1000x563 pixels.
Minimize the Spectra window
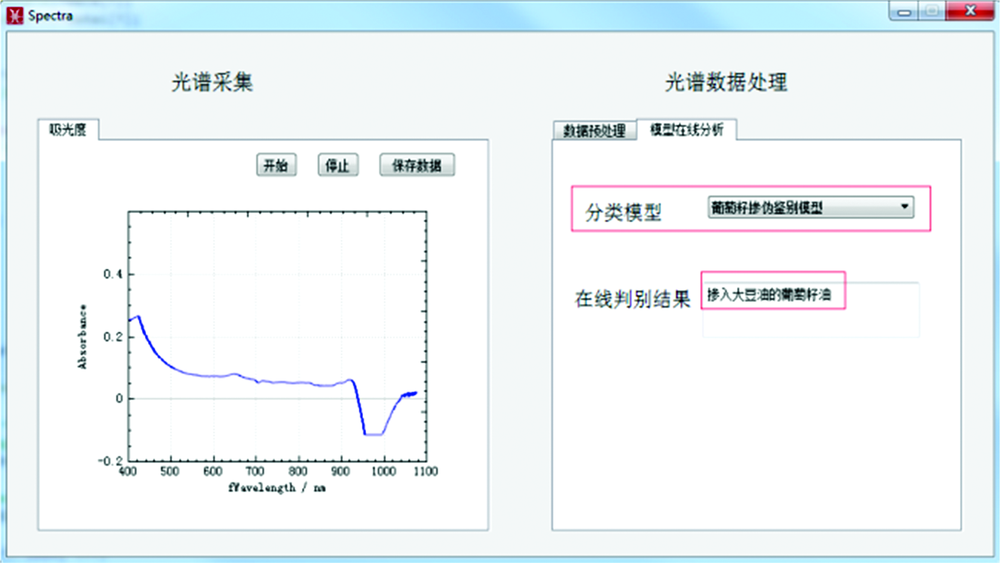click(x=907, y=11)
